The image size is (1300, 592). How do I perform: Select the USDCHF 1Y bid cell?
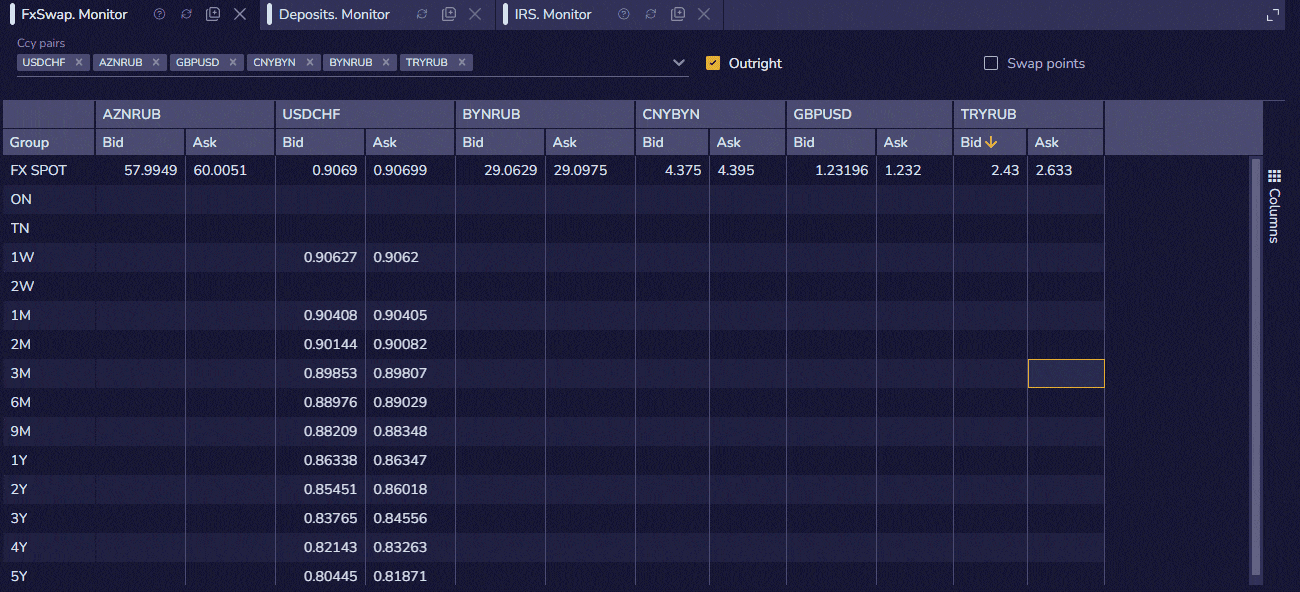320,460
